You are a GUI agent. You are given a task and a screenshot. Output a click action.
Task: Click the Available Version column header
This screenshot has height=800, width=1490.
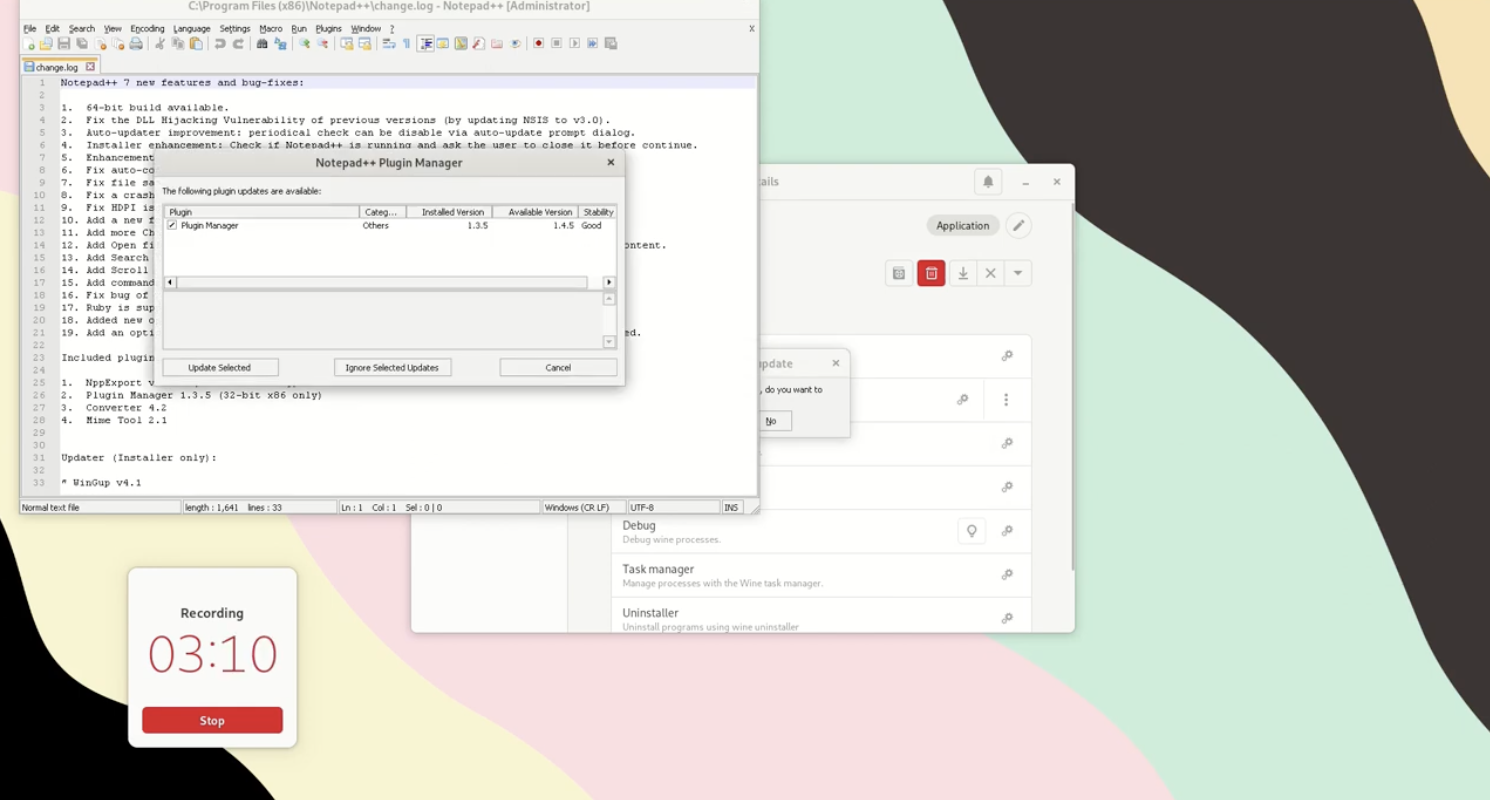pos(539,212)
